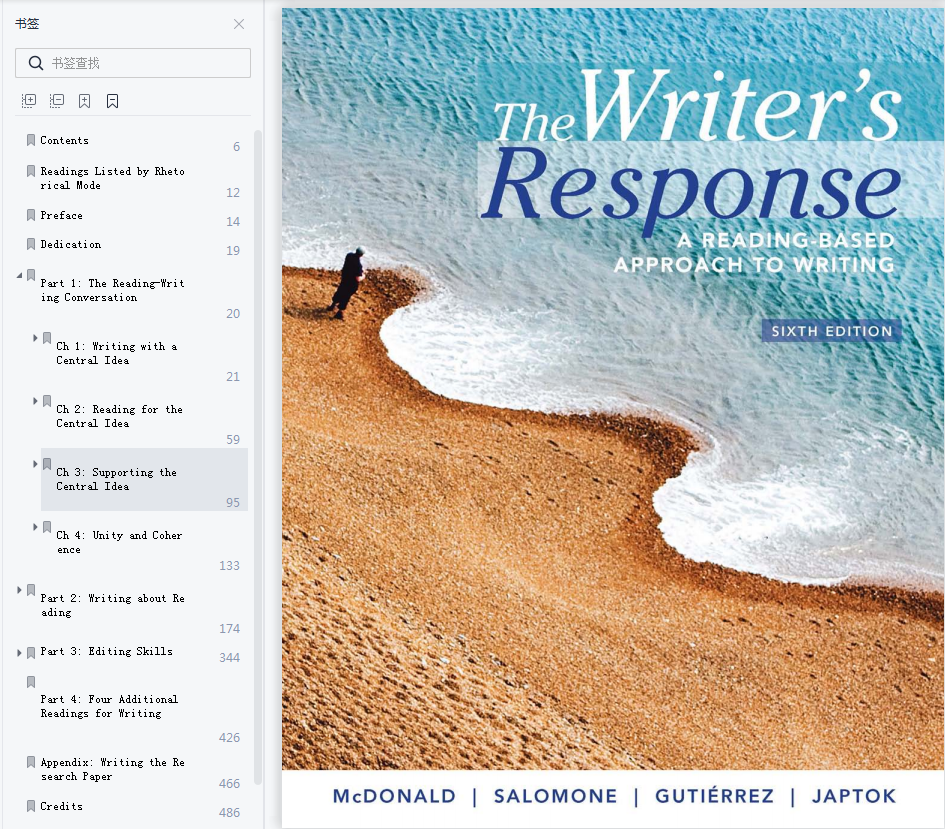This screenshot has height=829, width=945.
Task: Click page number 12 for Readings Listed
Action: click(x=233, y=193)
